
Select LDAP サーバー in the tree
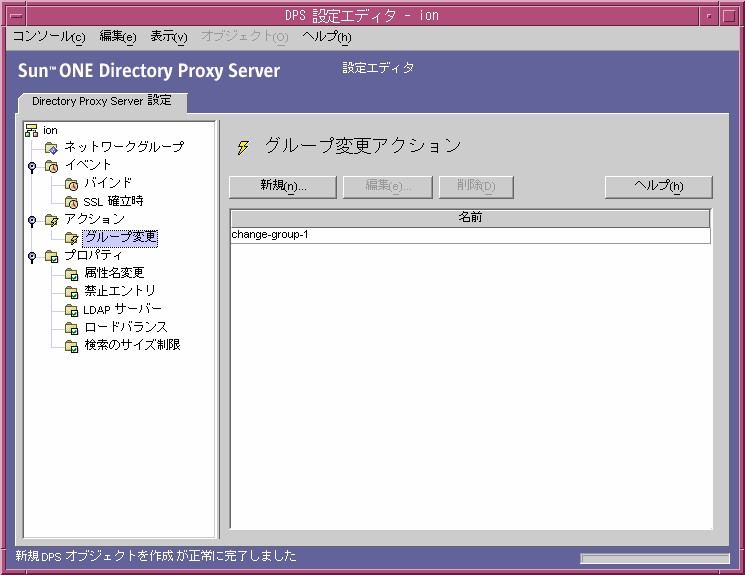tap(123, 309)
